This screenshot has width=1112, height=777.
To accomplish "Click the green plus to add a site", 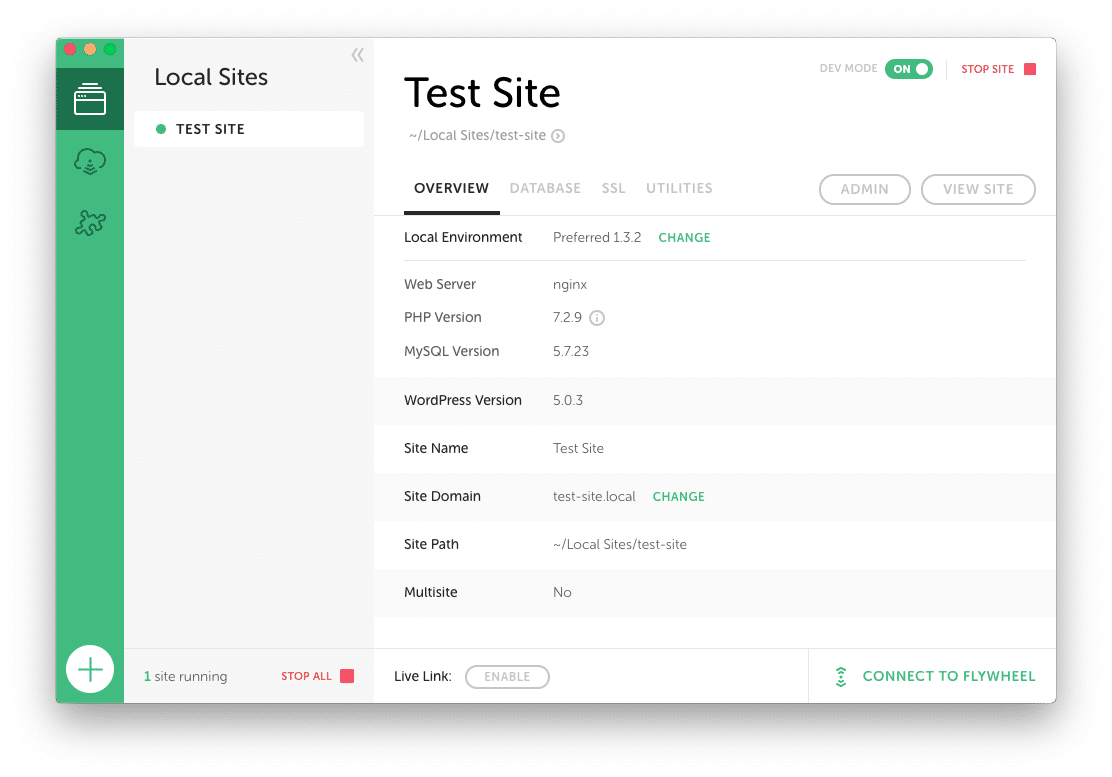I will click(90, 669).
